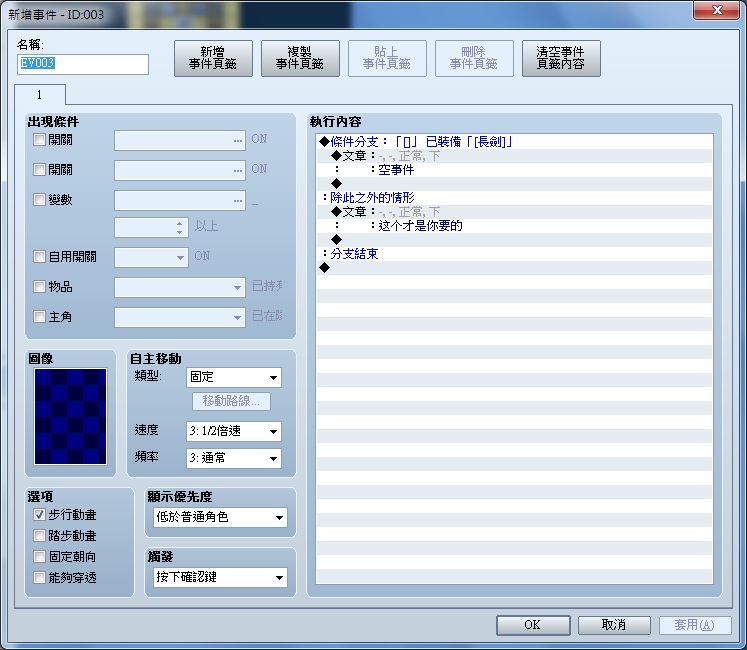Enable the 物品 condition checkbox

pyautogui.click(x=39, y=286)
